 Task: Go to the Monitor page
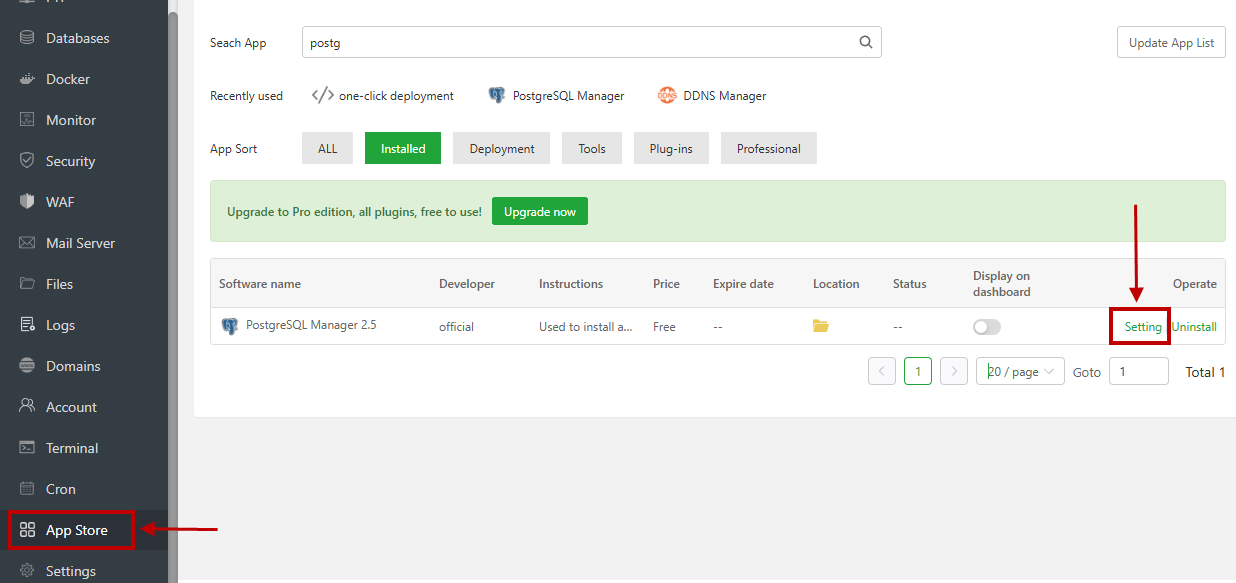71,120
